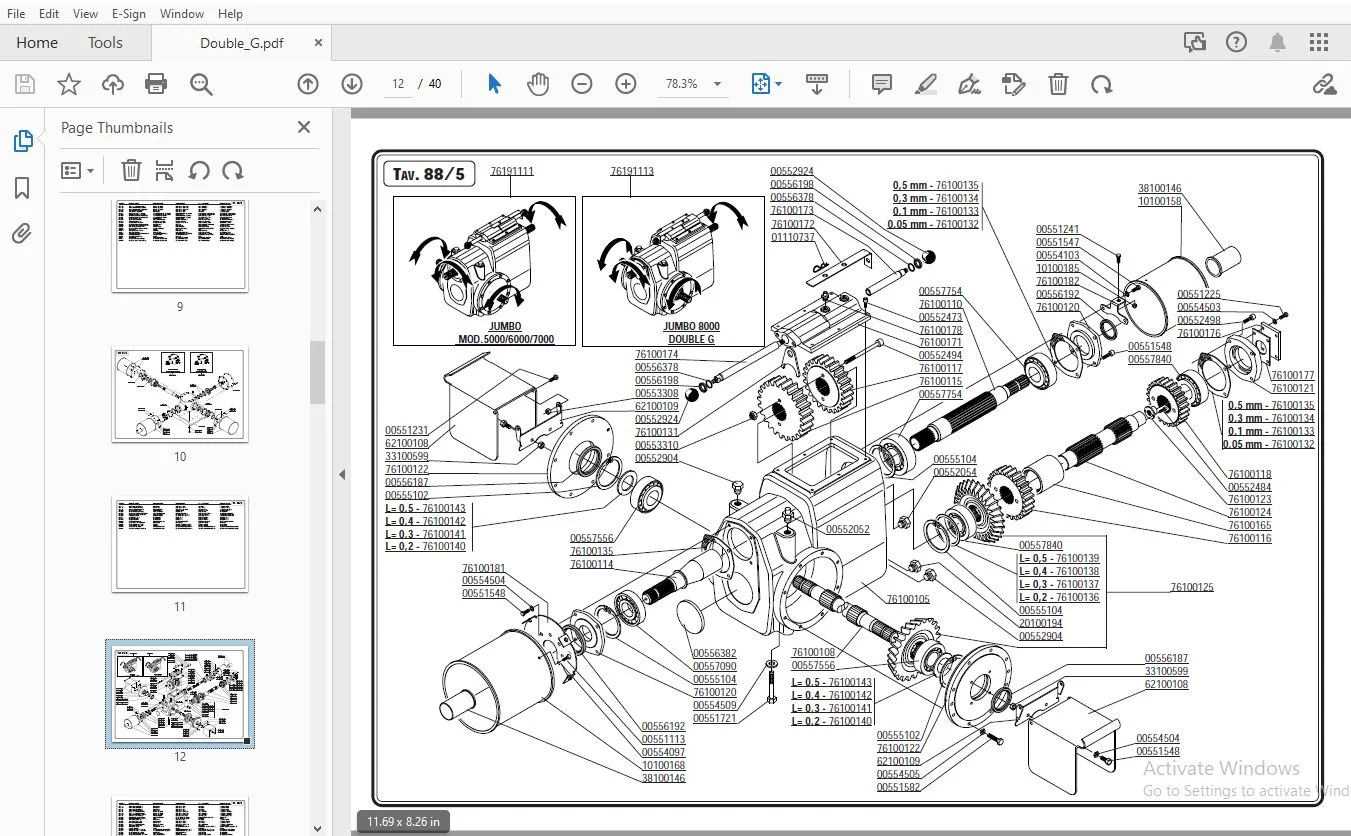Show the Bookmarks sidebar panel
Viewport: 1351px width, 836px height.
coord(22,188)
